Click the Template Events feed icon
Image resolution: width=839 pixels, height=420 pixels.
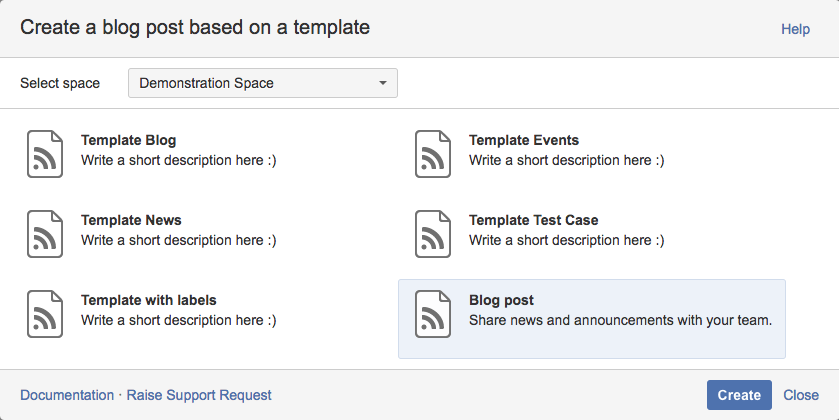point(433,152)
